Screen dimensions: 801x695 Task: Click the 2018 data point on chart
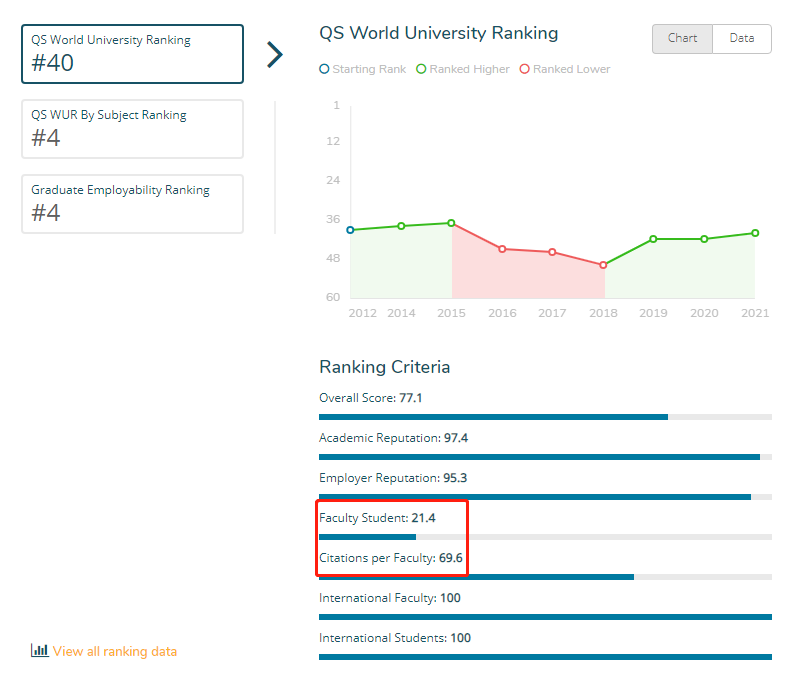click(x=603, y=265)
